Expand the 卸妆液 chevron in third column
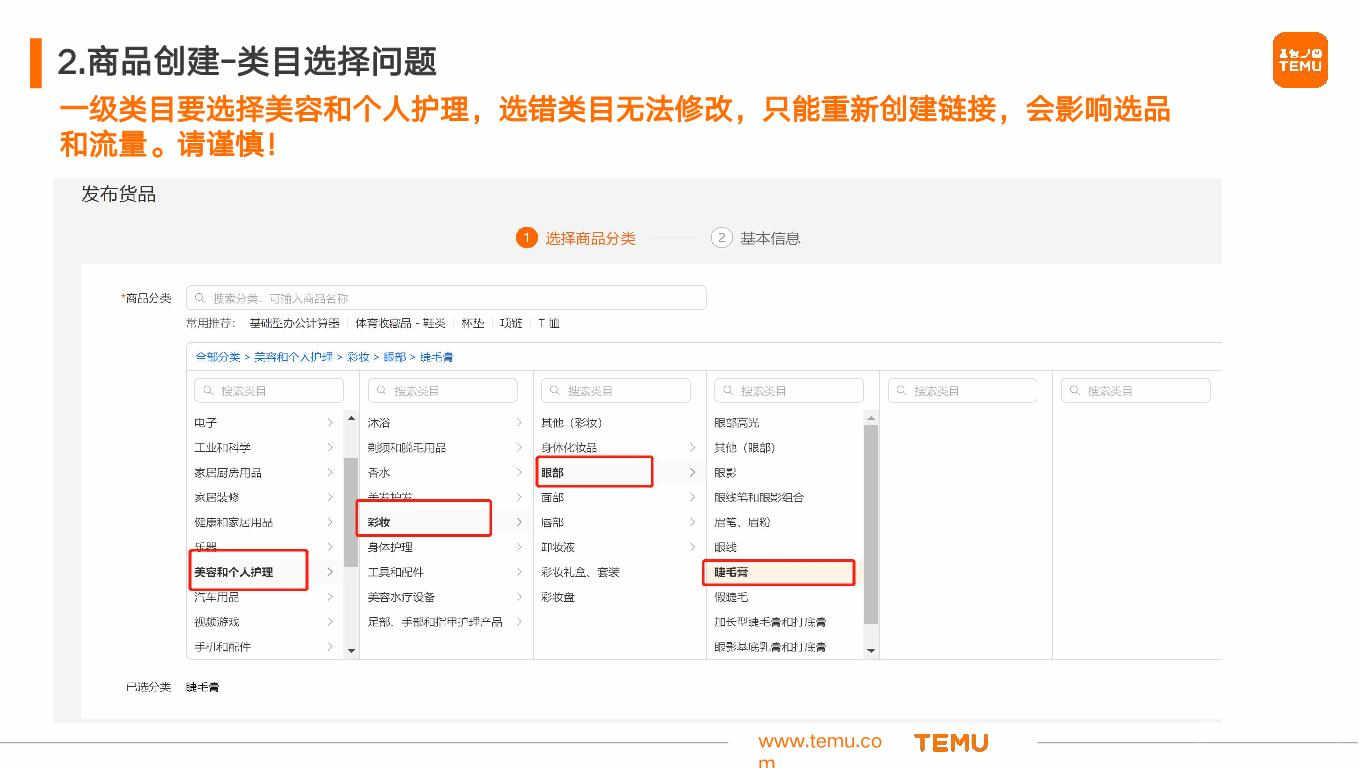The width and height of the screenshot is (1359, 768). click(x=692, y=547)
